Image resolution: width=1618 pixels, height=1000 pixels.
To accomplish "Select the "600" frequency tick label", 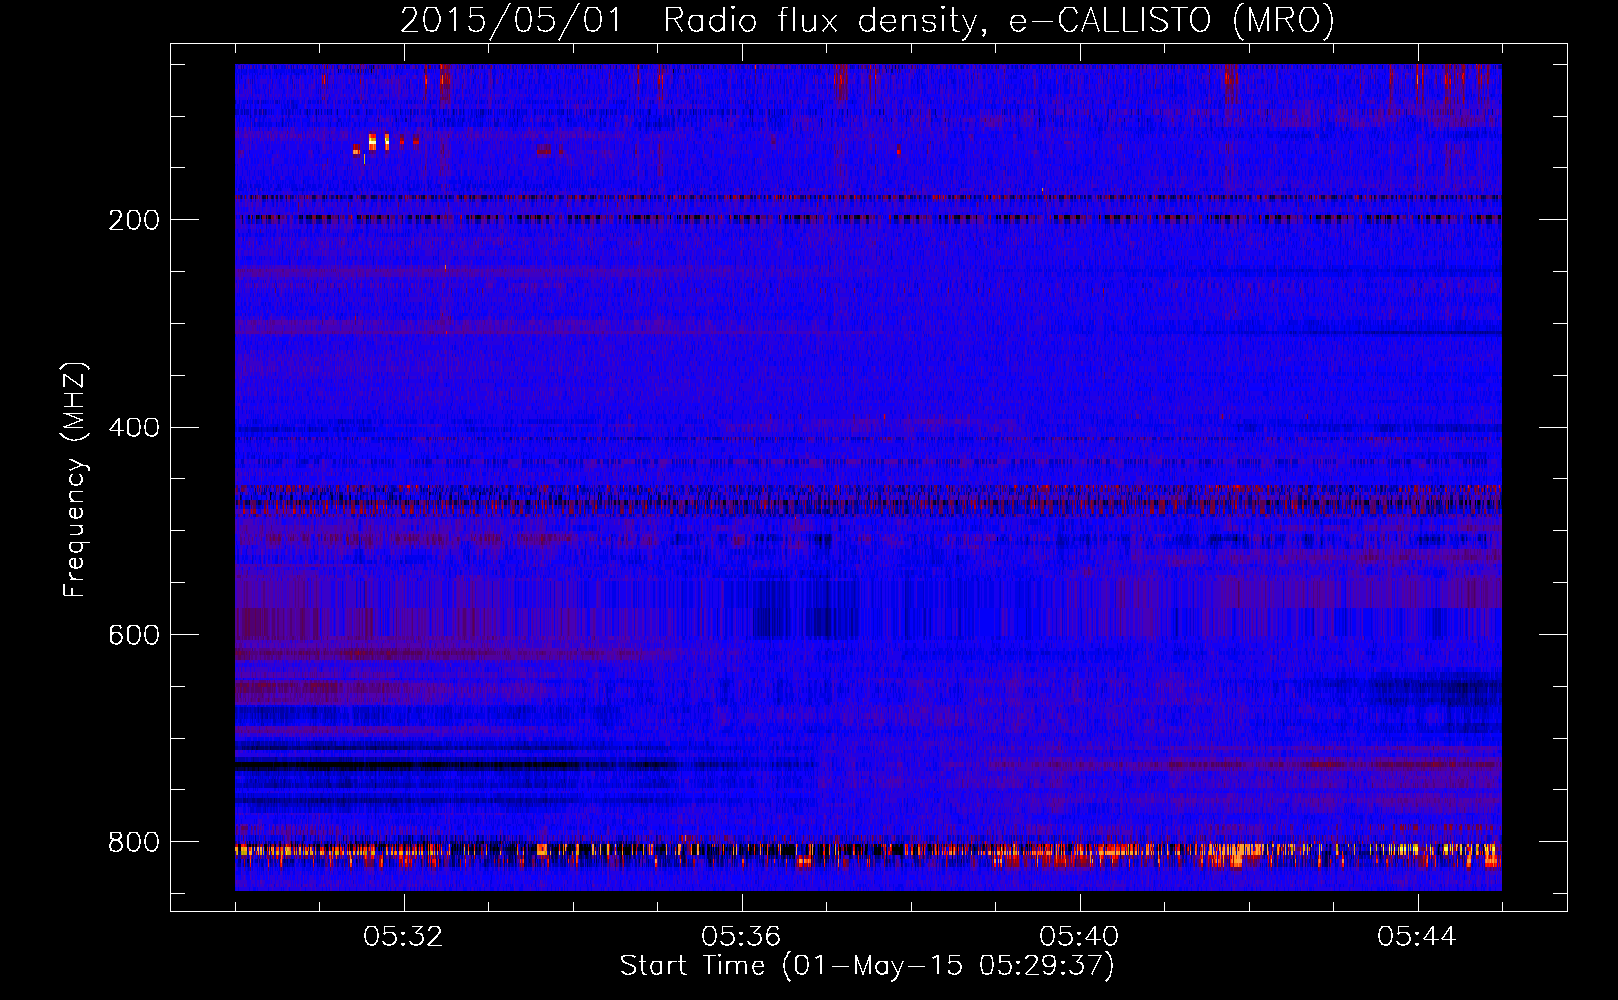I will pyautogui.click(x=134, y=636).
